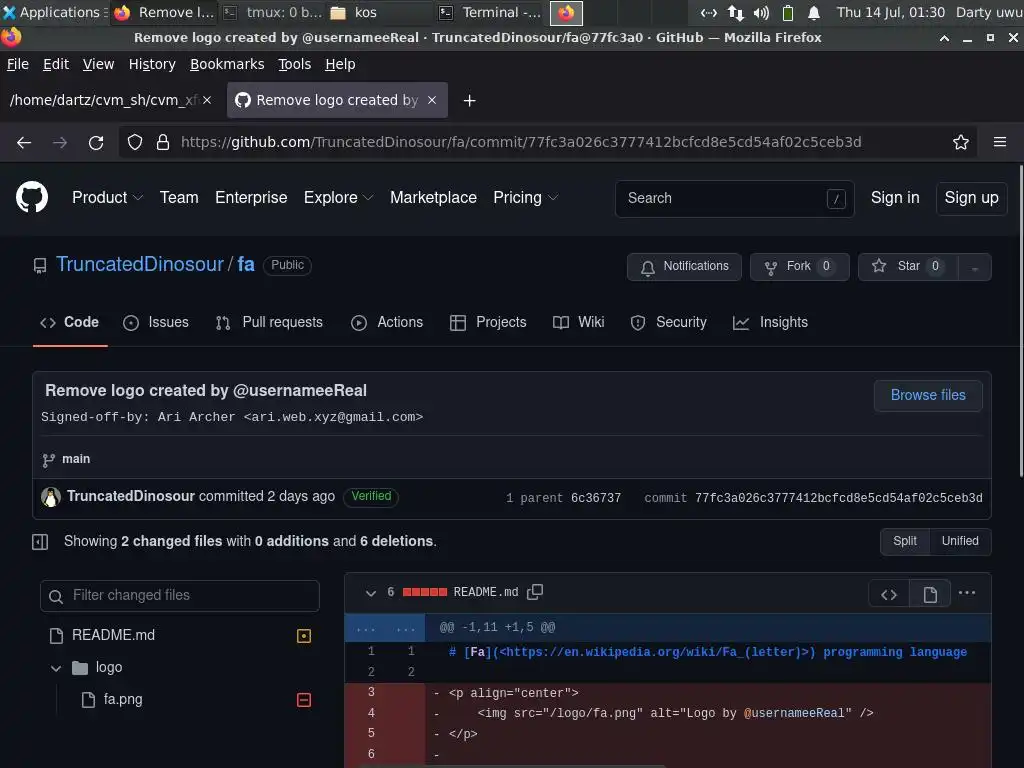Click the page vertical scrollbar
Image resolution: width=1024 pixels, height=768 pixels.
click(1021, 320)
